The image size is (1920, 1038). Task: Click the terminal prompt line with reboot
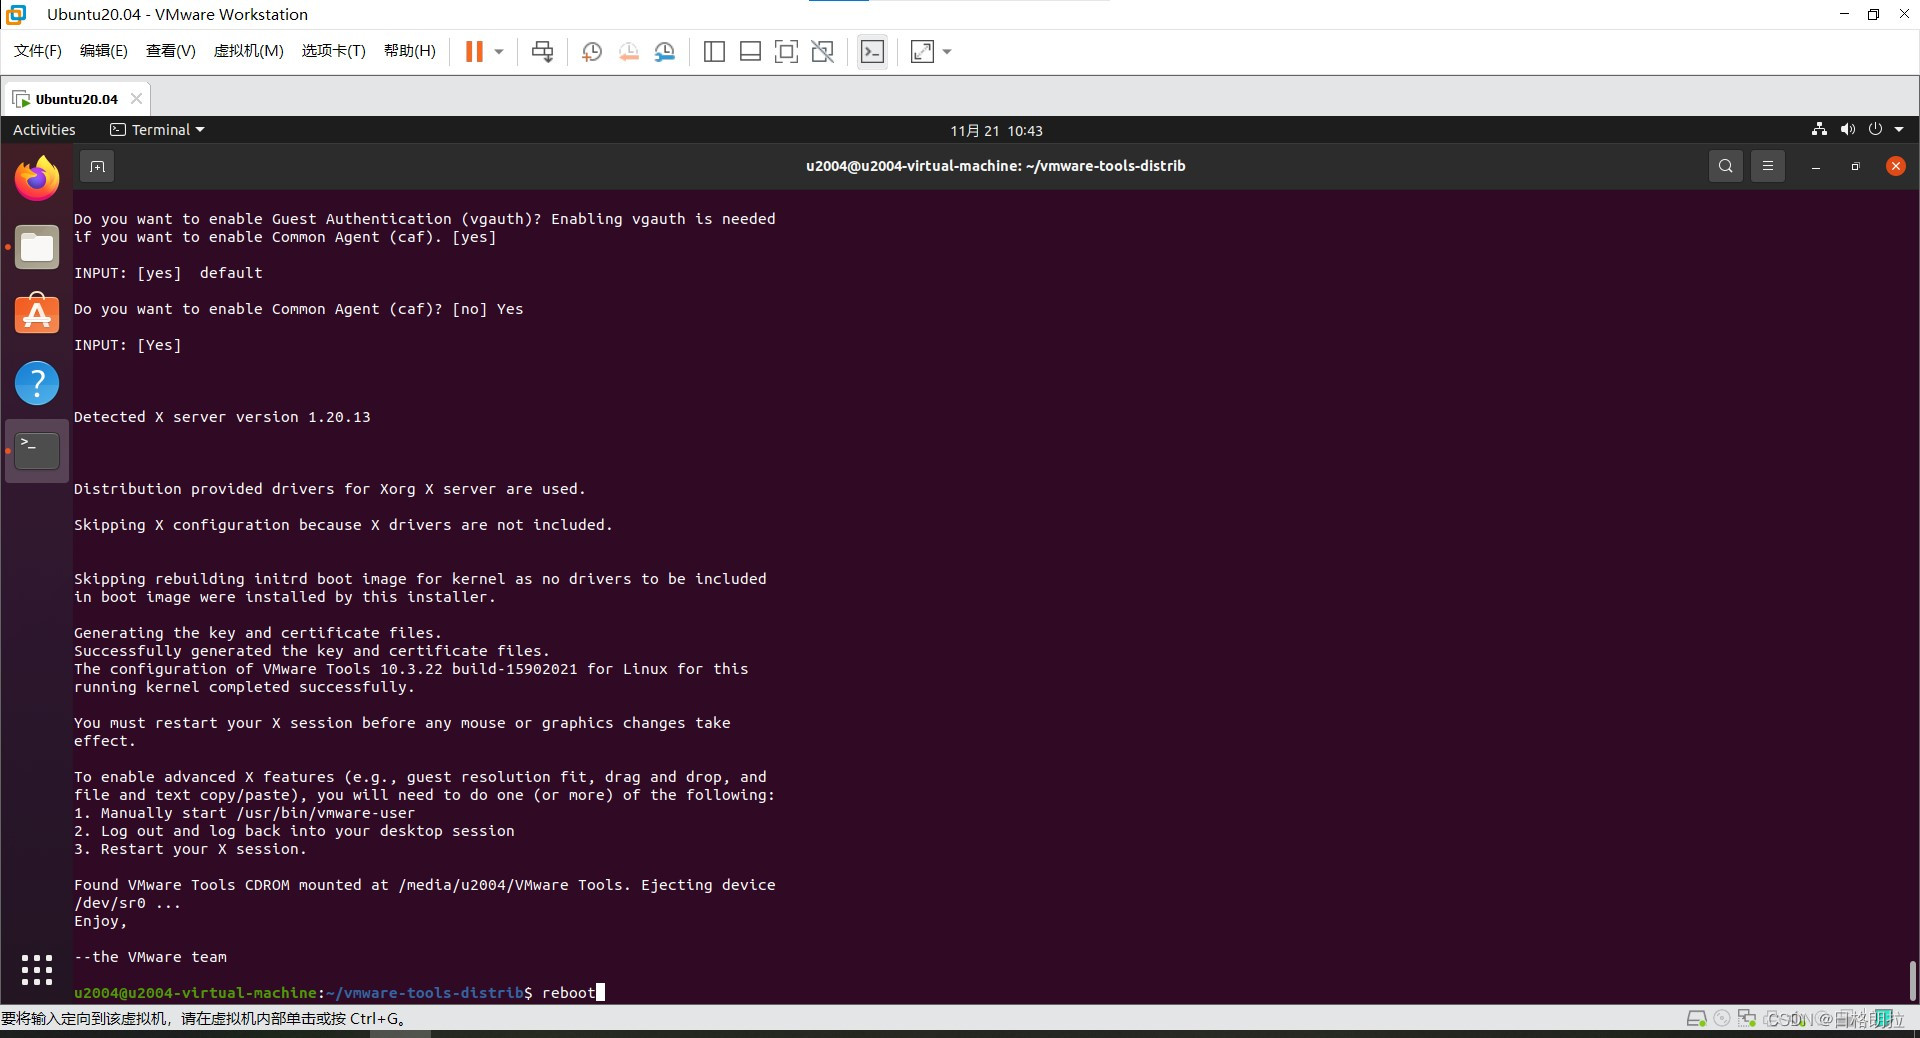339,993
